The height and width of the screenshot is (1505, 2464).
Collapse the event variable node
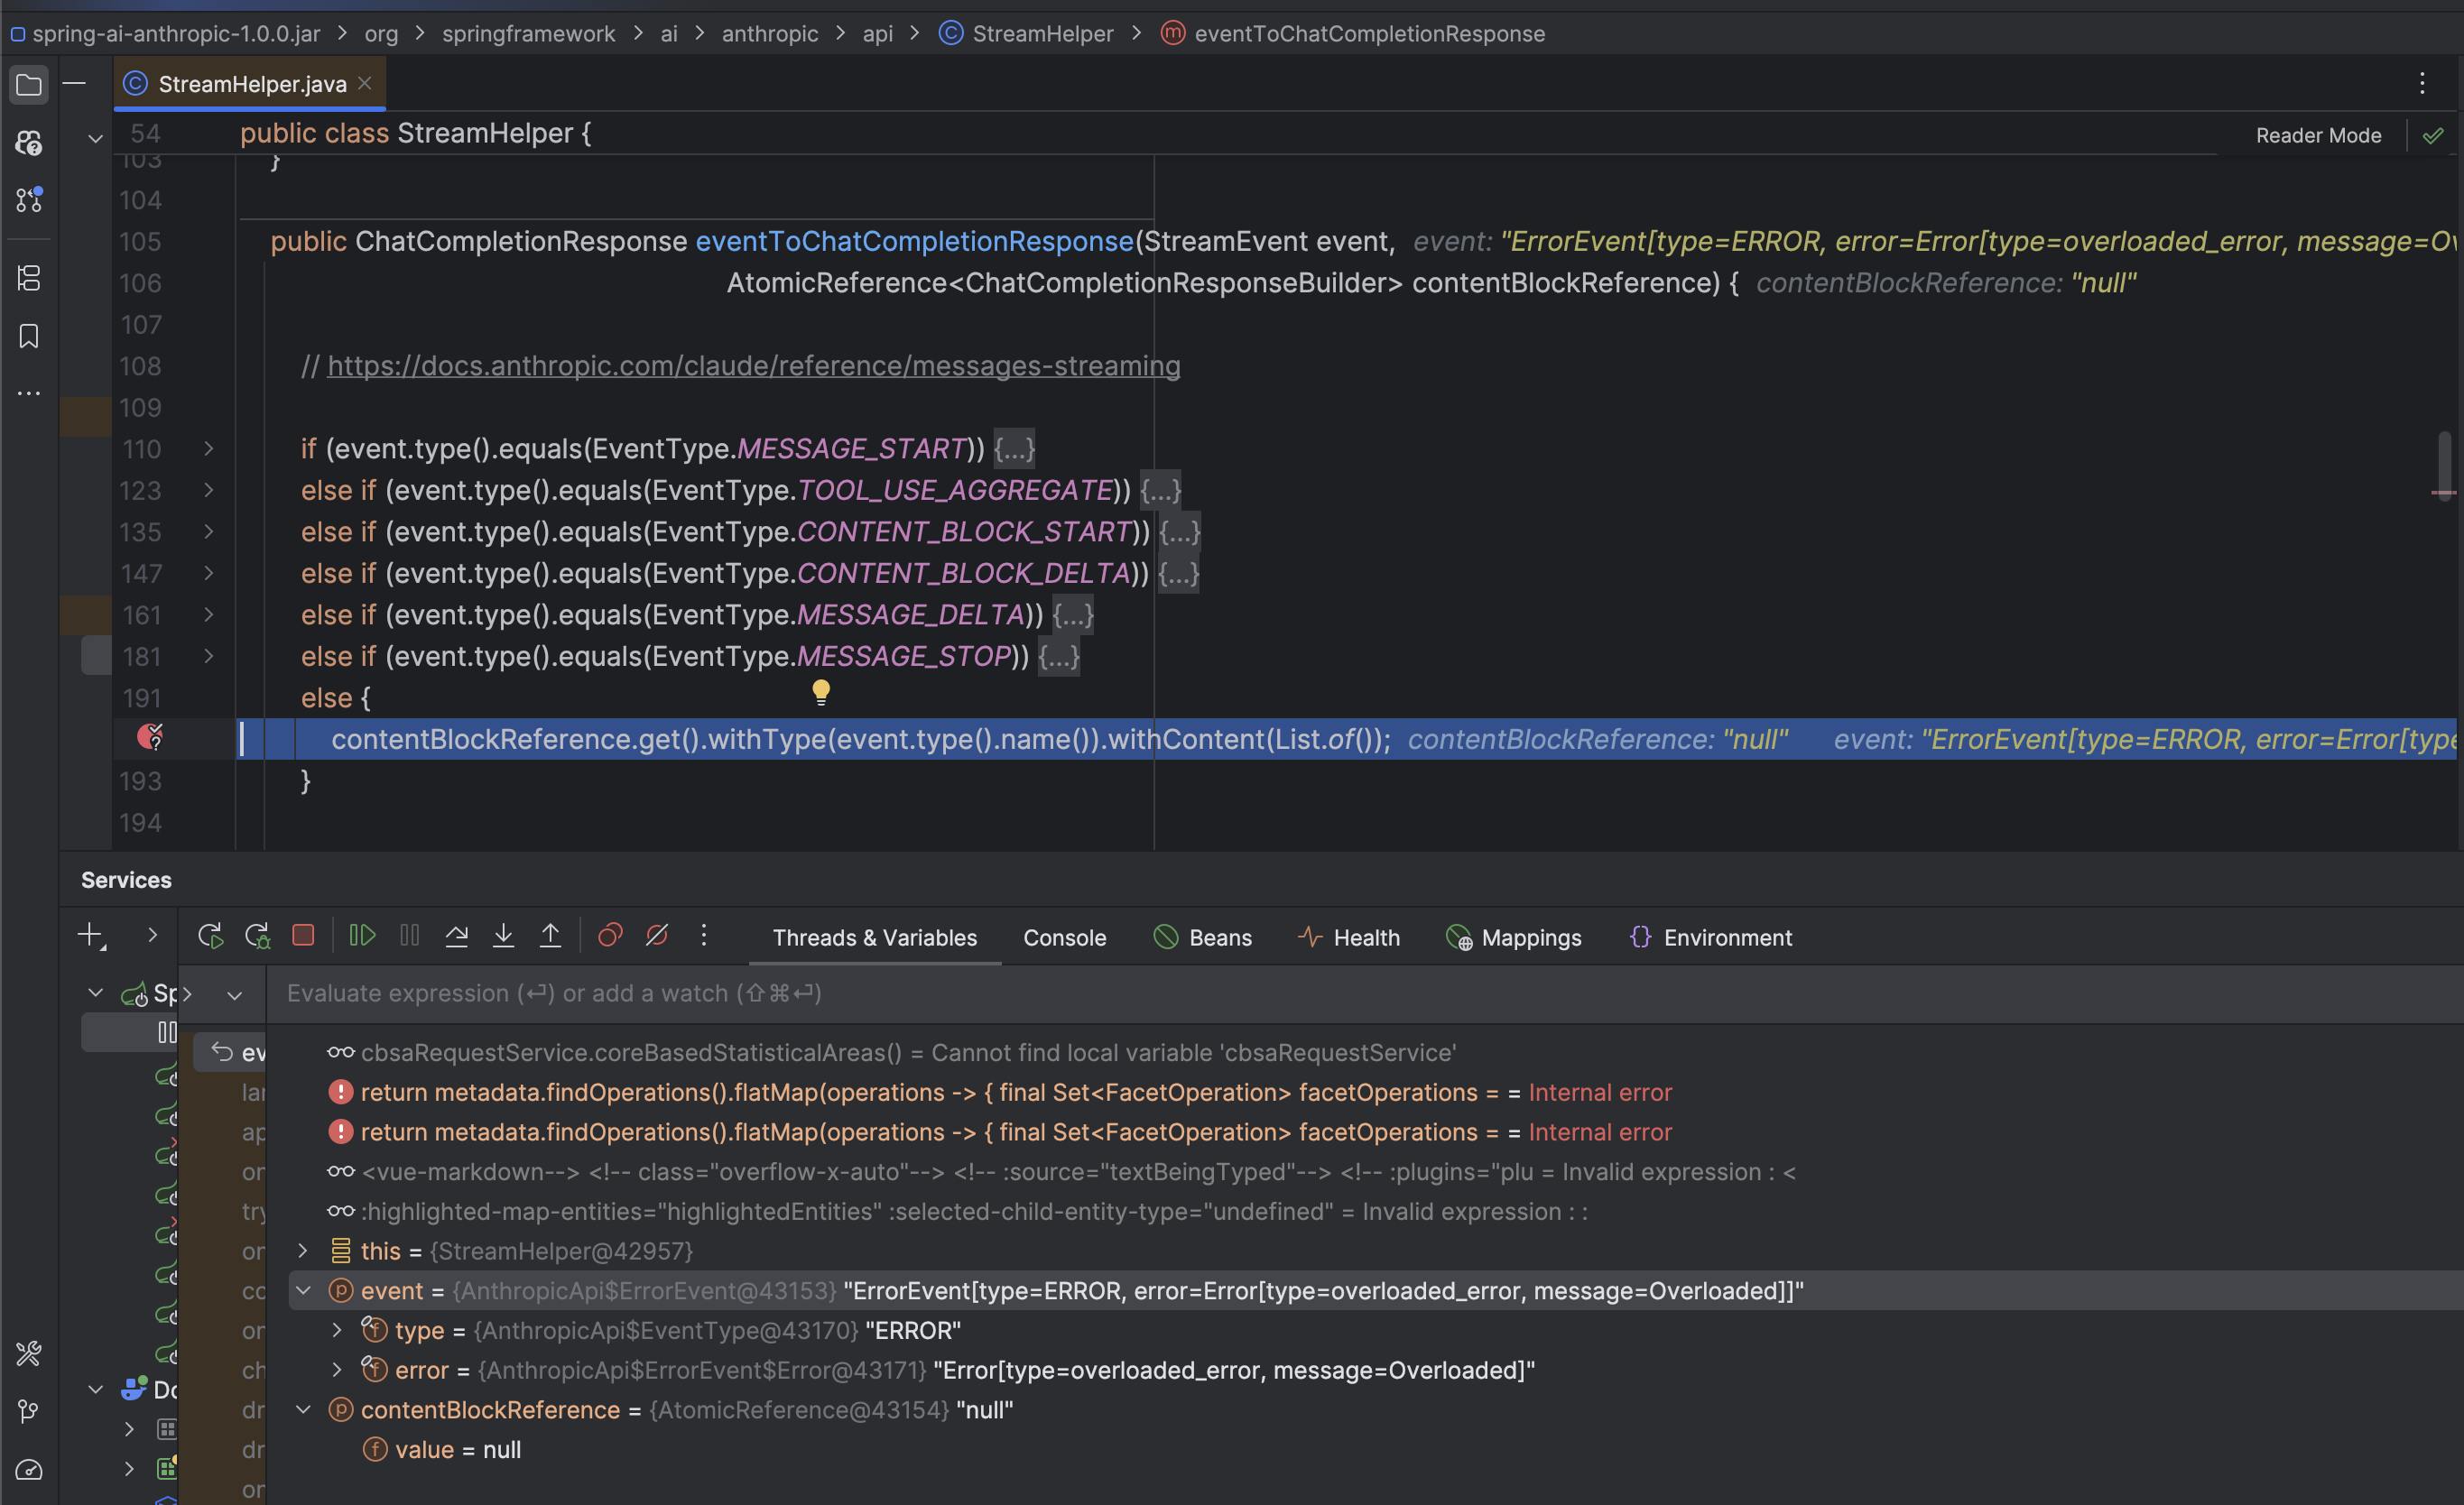(303, 1291)
